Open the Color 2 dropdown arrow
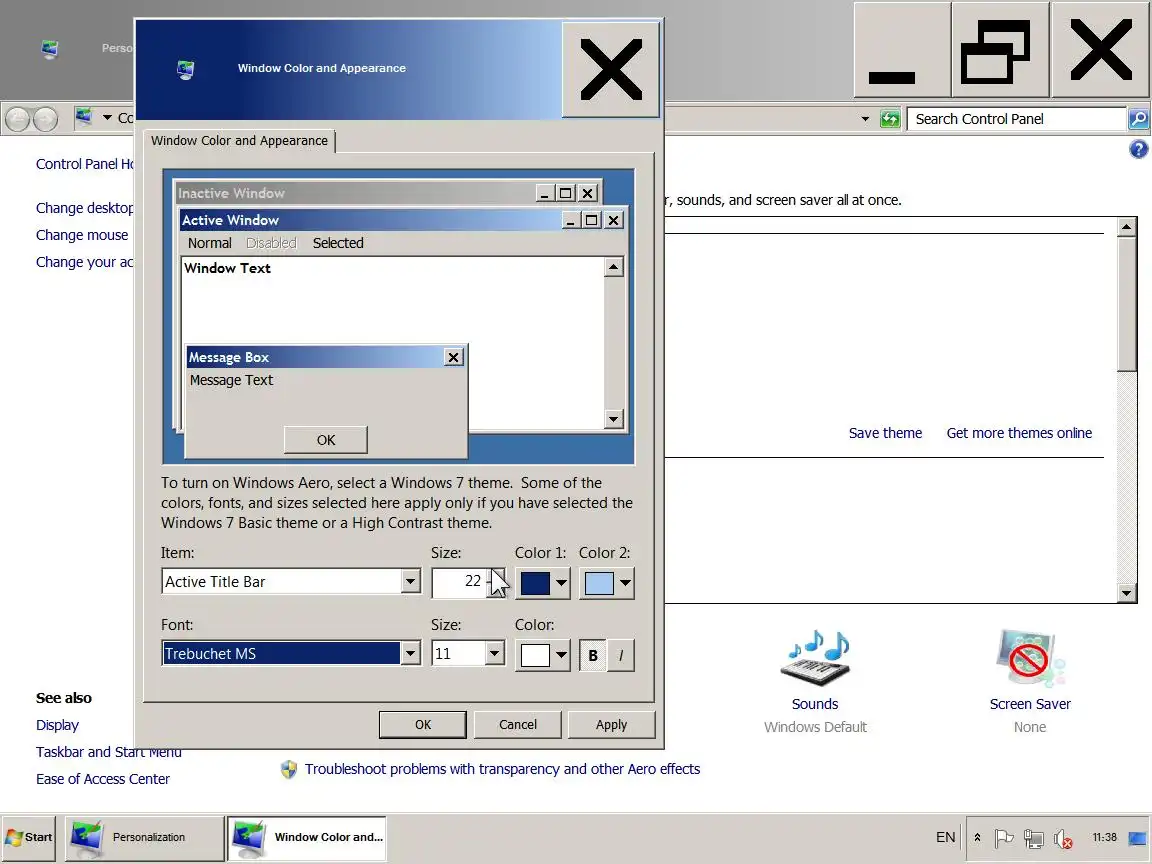Viewport: 1152px width, 864px height. (624, 583)
